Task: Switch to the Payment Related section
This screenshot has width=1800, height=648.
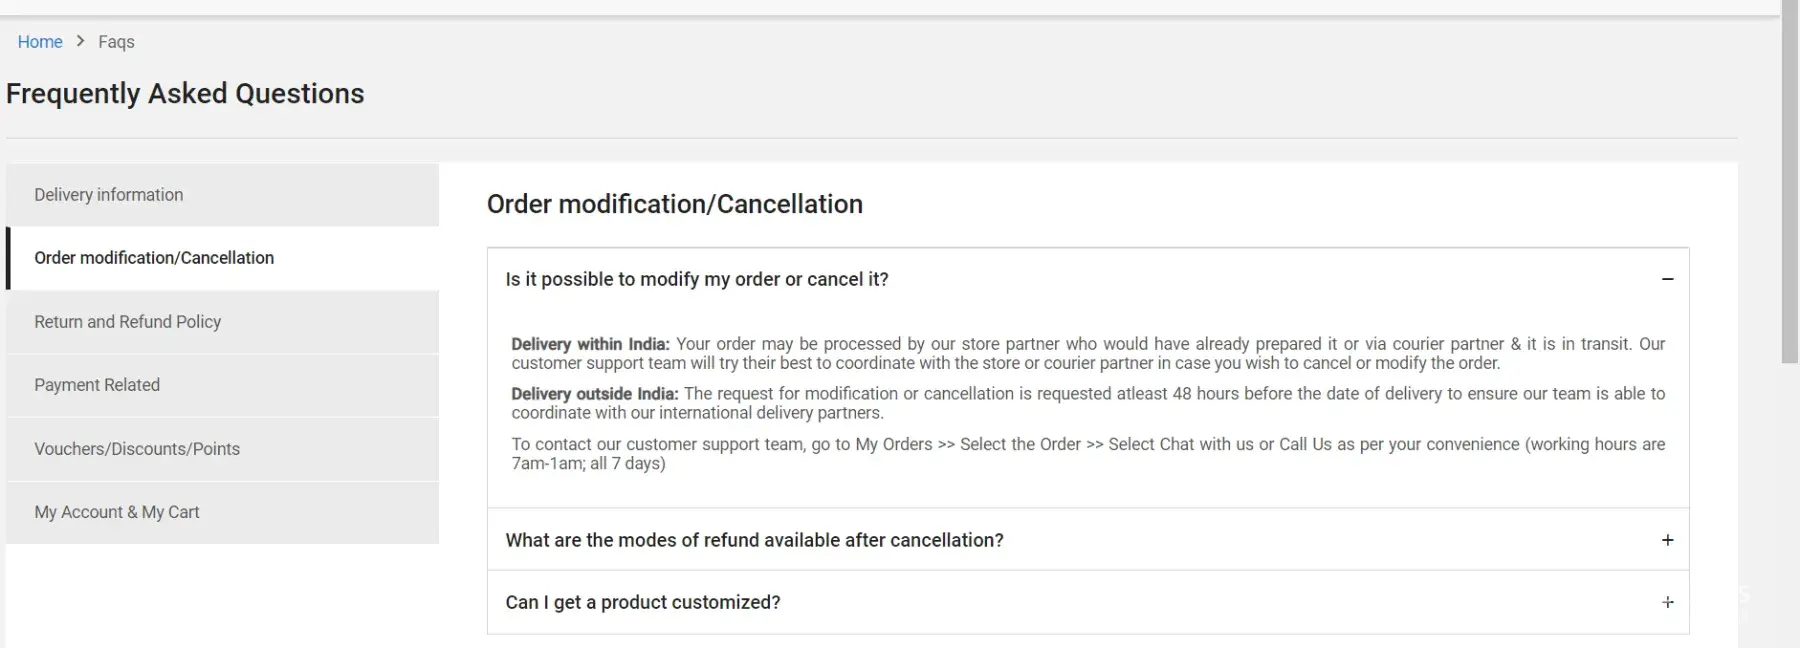Action: [97, 385]
